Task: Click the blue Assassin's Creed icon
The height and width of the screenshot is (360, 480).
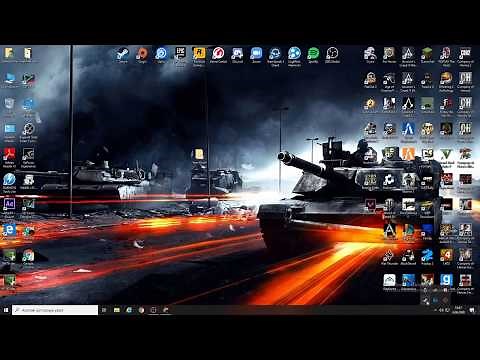Action: [x=408, y=129]
